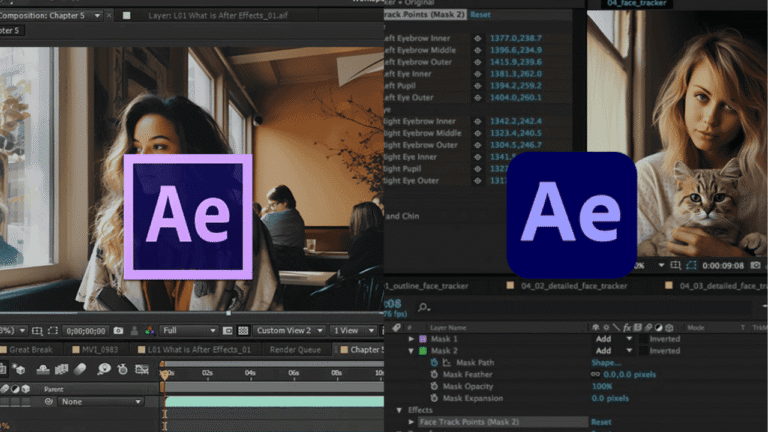
Task: Click the label tag column icon in right timeline
Action: 396,327
